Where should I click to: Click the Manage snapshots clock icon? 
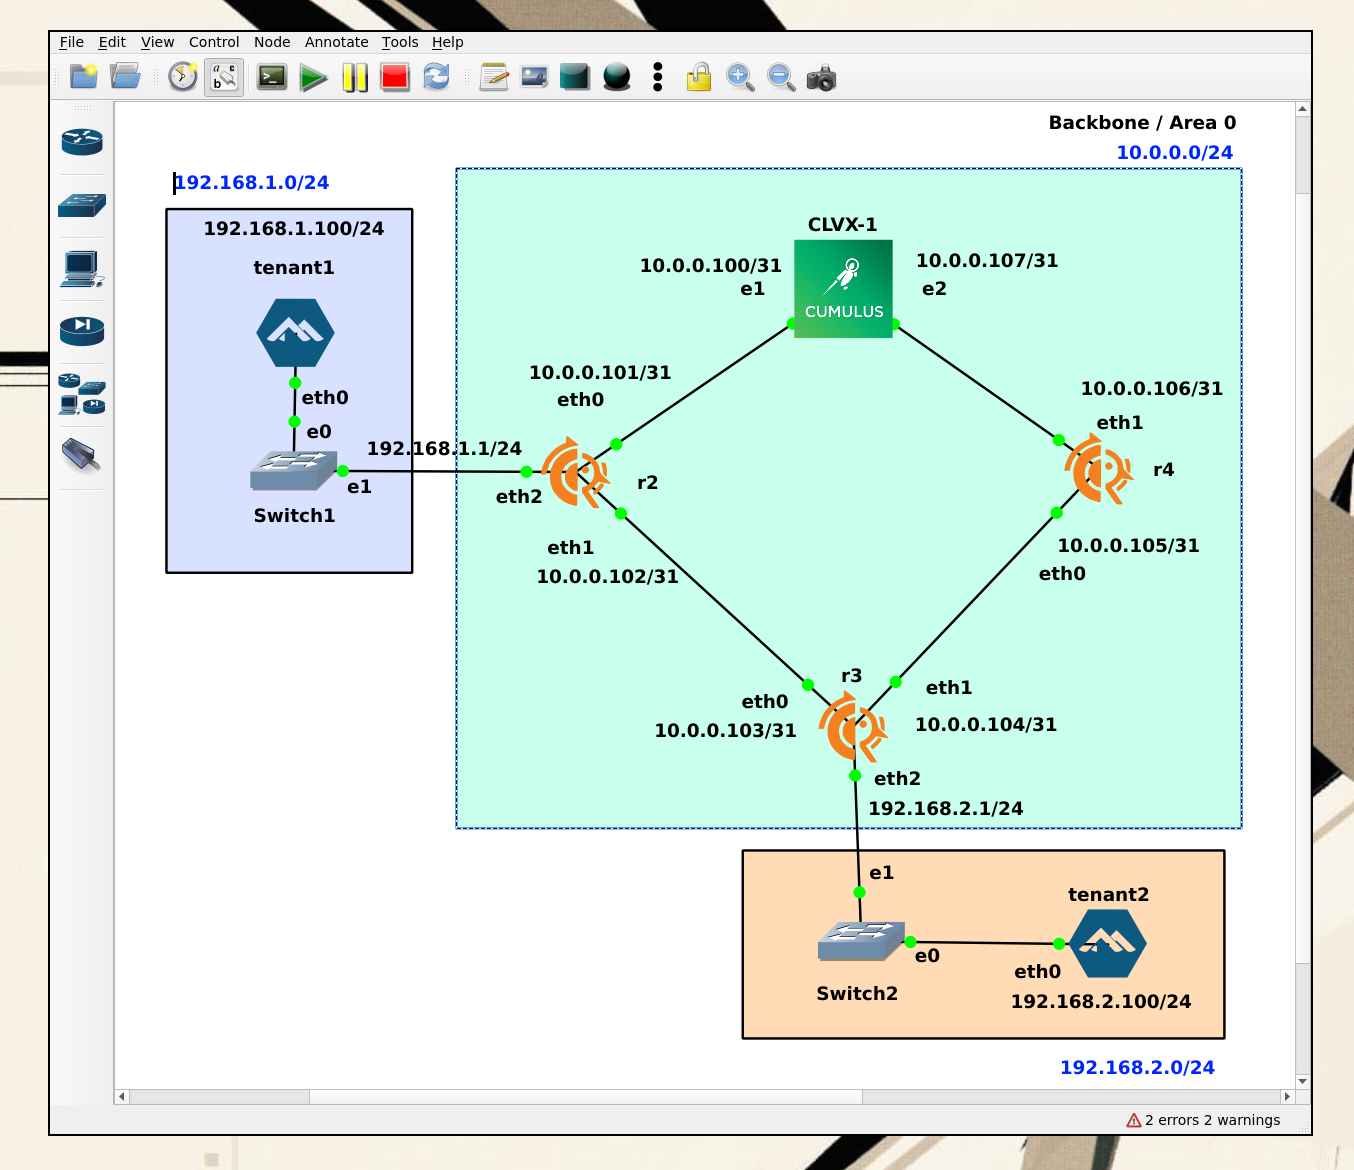(183, 78)
